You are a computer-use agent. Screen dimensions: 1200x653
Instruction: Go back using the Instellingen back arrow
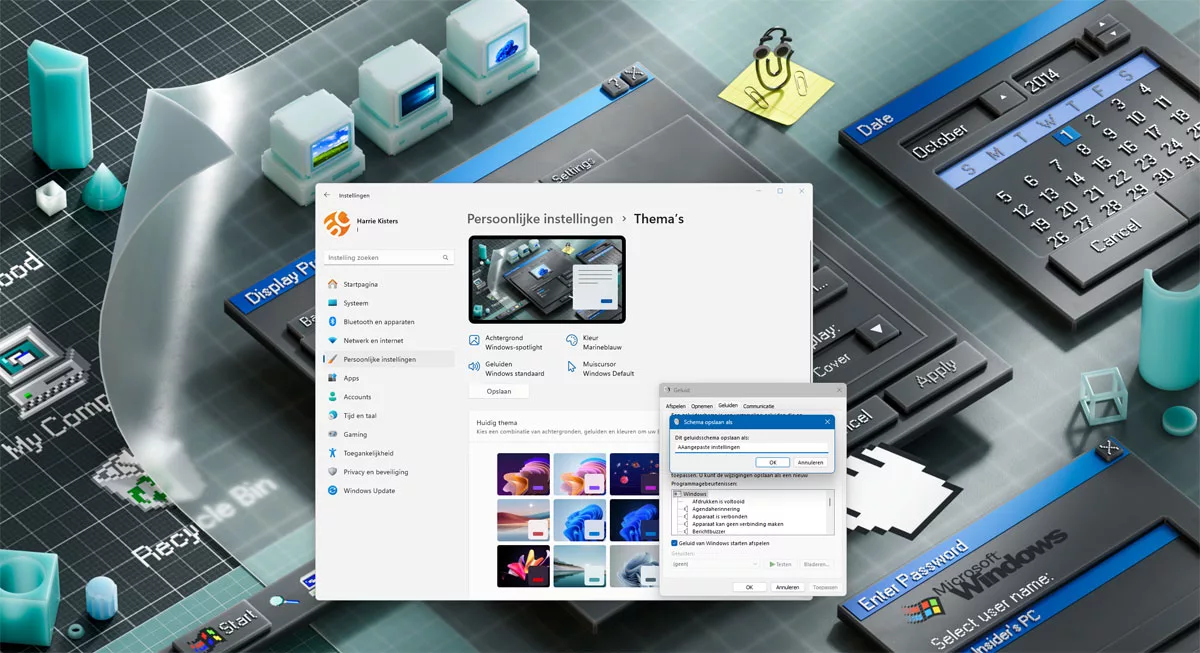(x=327, y=195)
